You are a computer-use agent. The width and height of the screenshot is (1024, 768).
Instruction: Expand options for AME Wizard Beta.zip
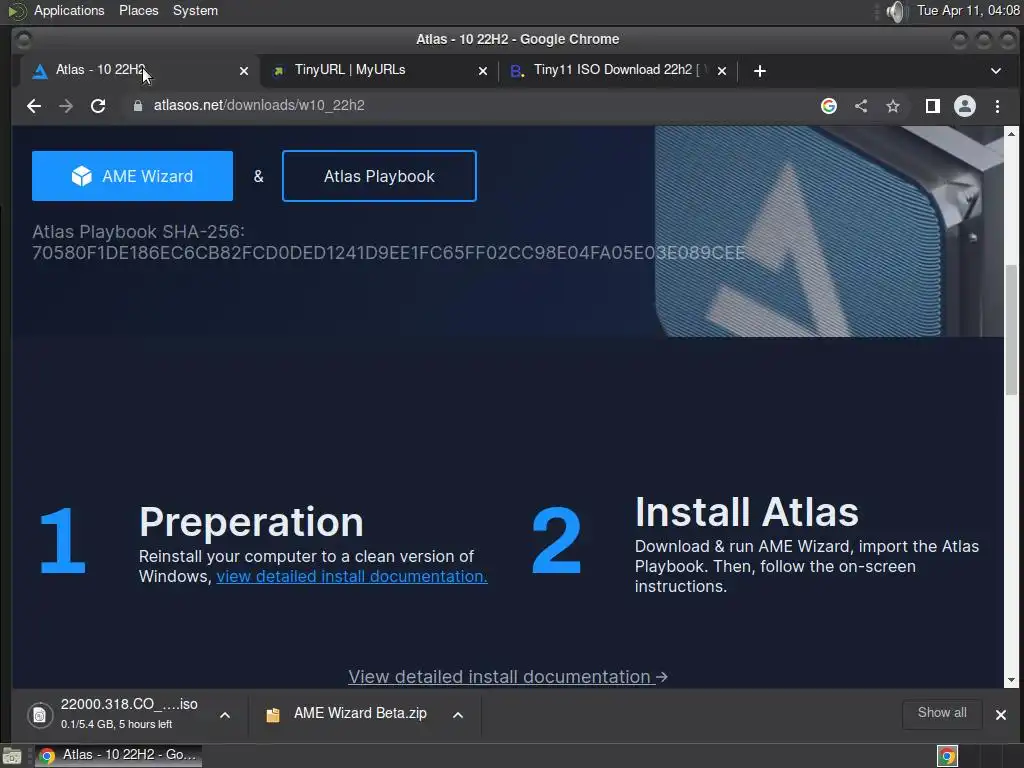pyautogui.click(x=458, y=715)
